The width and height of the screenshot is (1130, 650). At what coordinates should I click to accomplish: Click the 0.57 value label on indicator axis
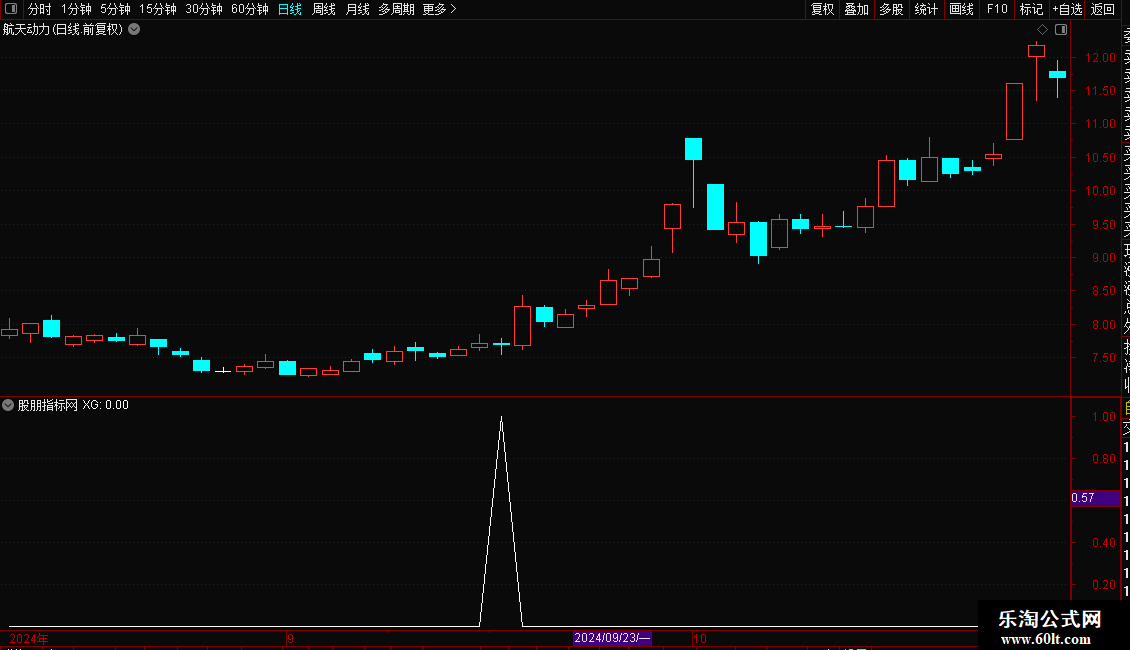[x=1095, y=498]
